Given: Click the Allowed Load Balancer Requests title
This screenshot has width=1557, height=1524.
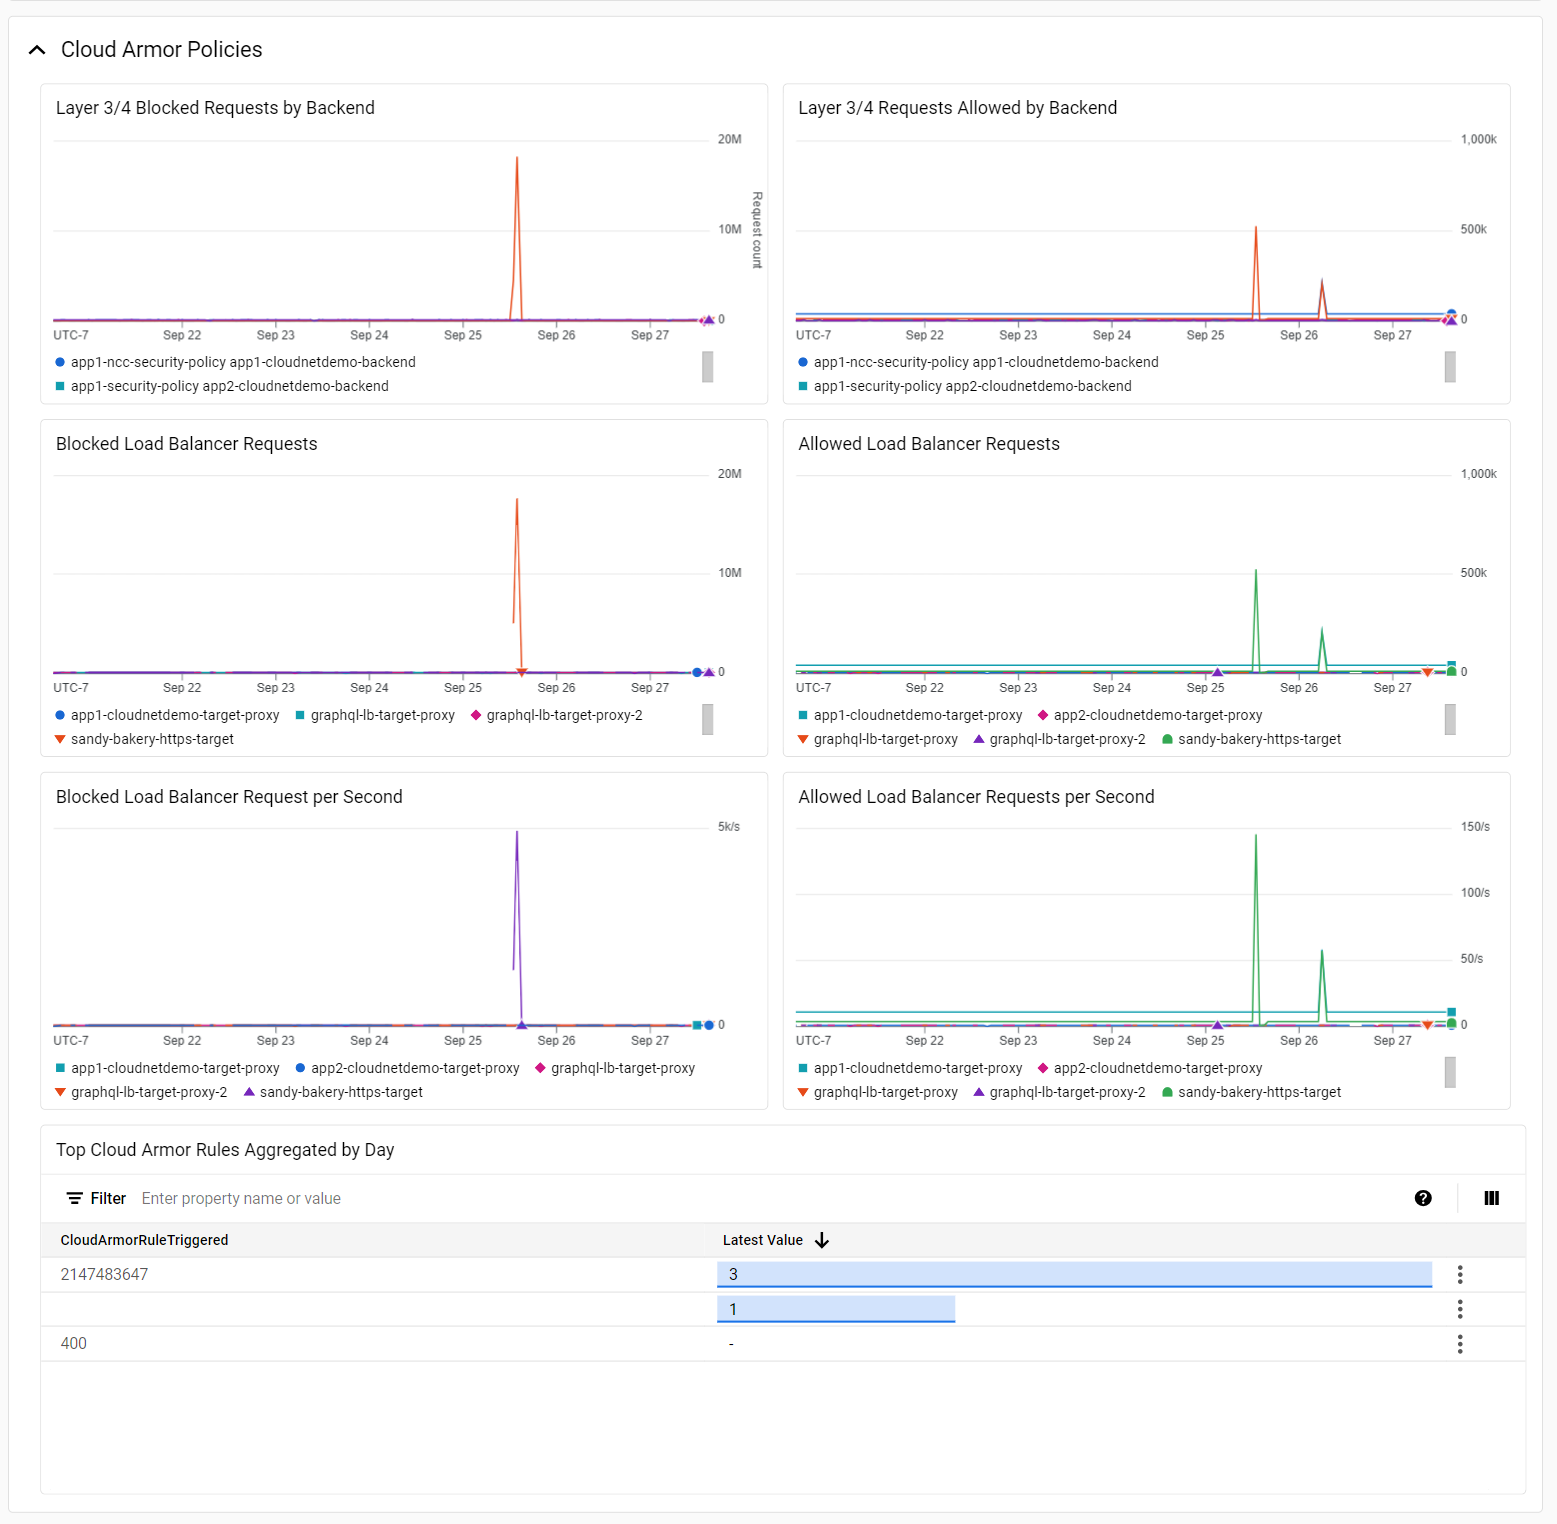Looking at the screenshot, I should (x=929, y=444).
